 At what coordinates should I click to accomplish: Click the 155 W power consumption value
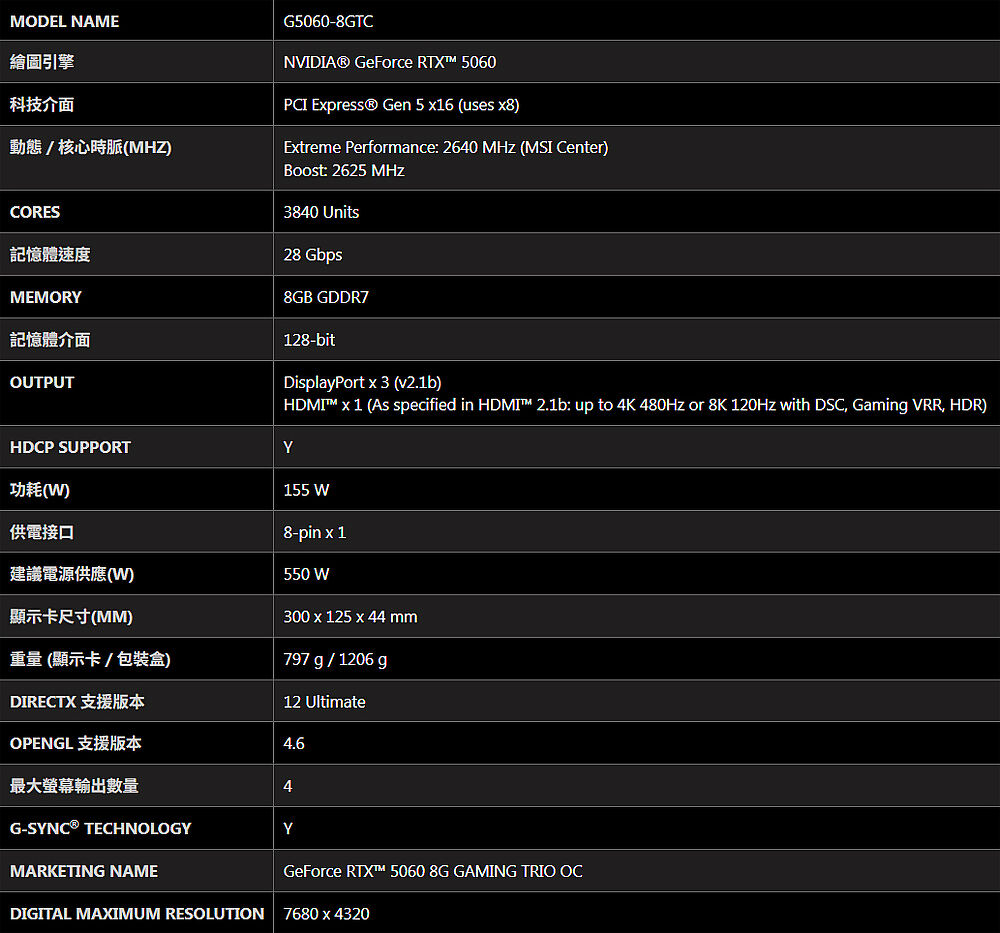coord(306,490)
